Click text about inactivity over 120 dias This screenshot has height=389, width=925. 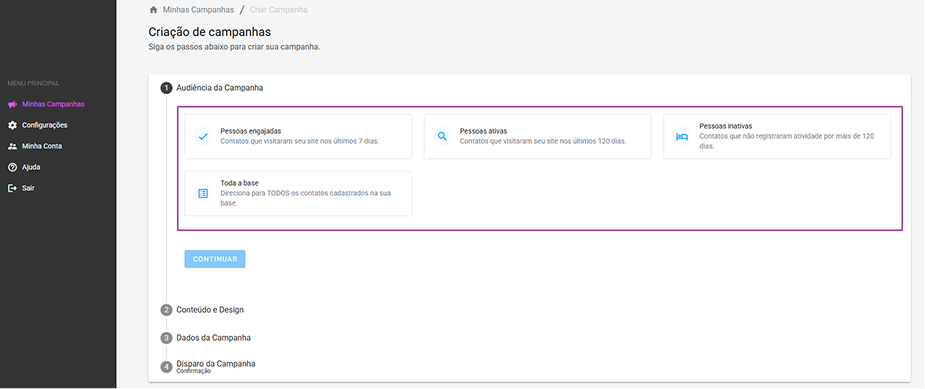(786, 141)
